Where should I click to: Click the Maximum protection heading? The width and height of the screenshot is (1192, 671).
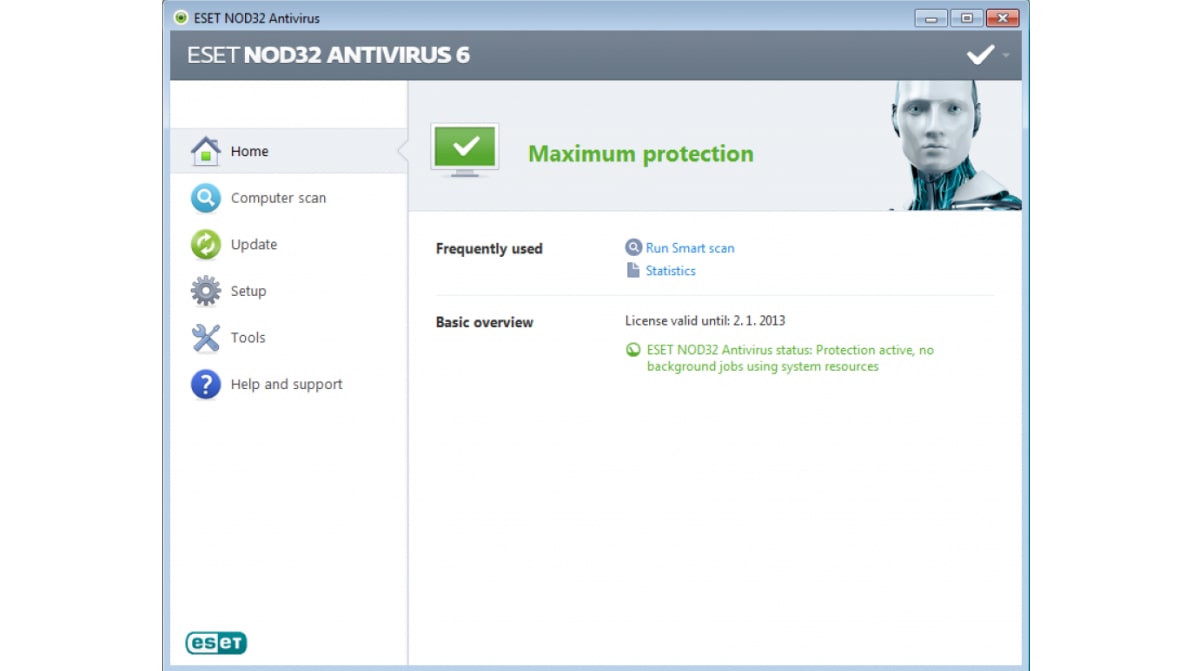click(x=641, y=154)
